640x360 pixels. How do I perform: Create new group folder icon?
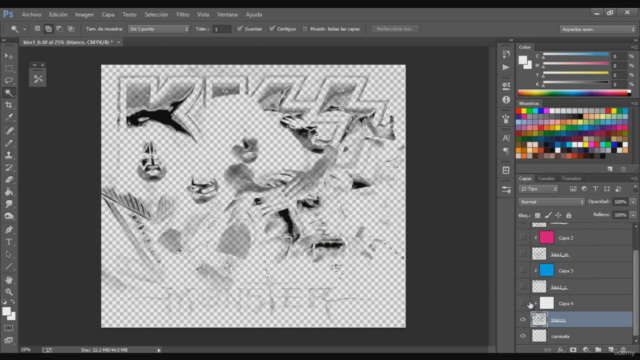pos(598,350)
